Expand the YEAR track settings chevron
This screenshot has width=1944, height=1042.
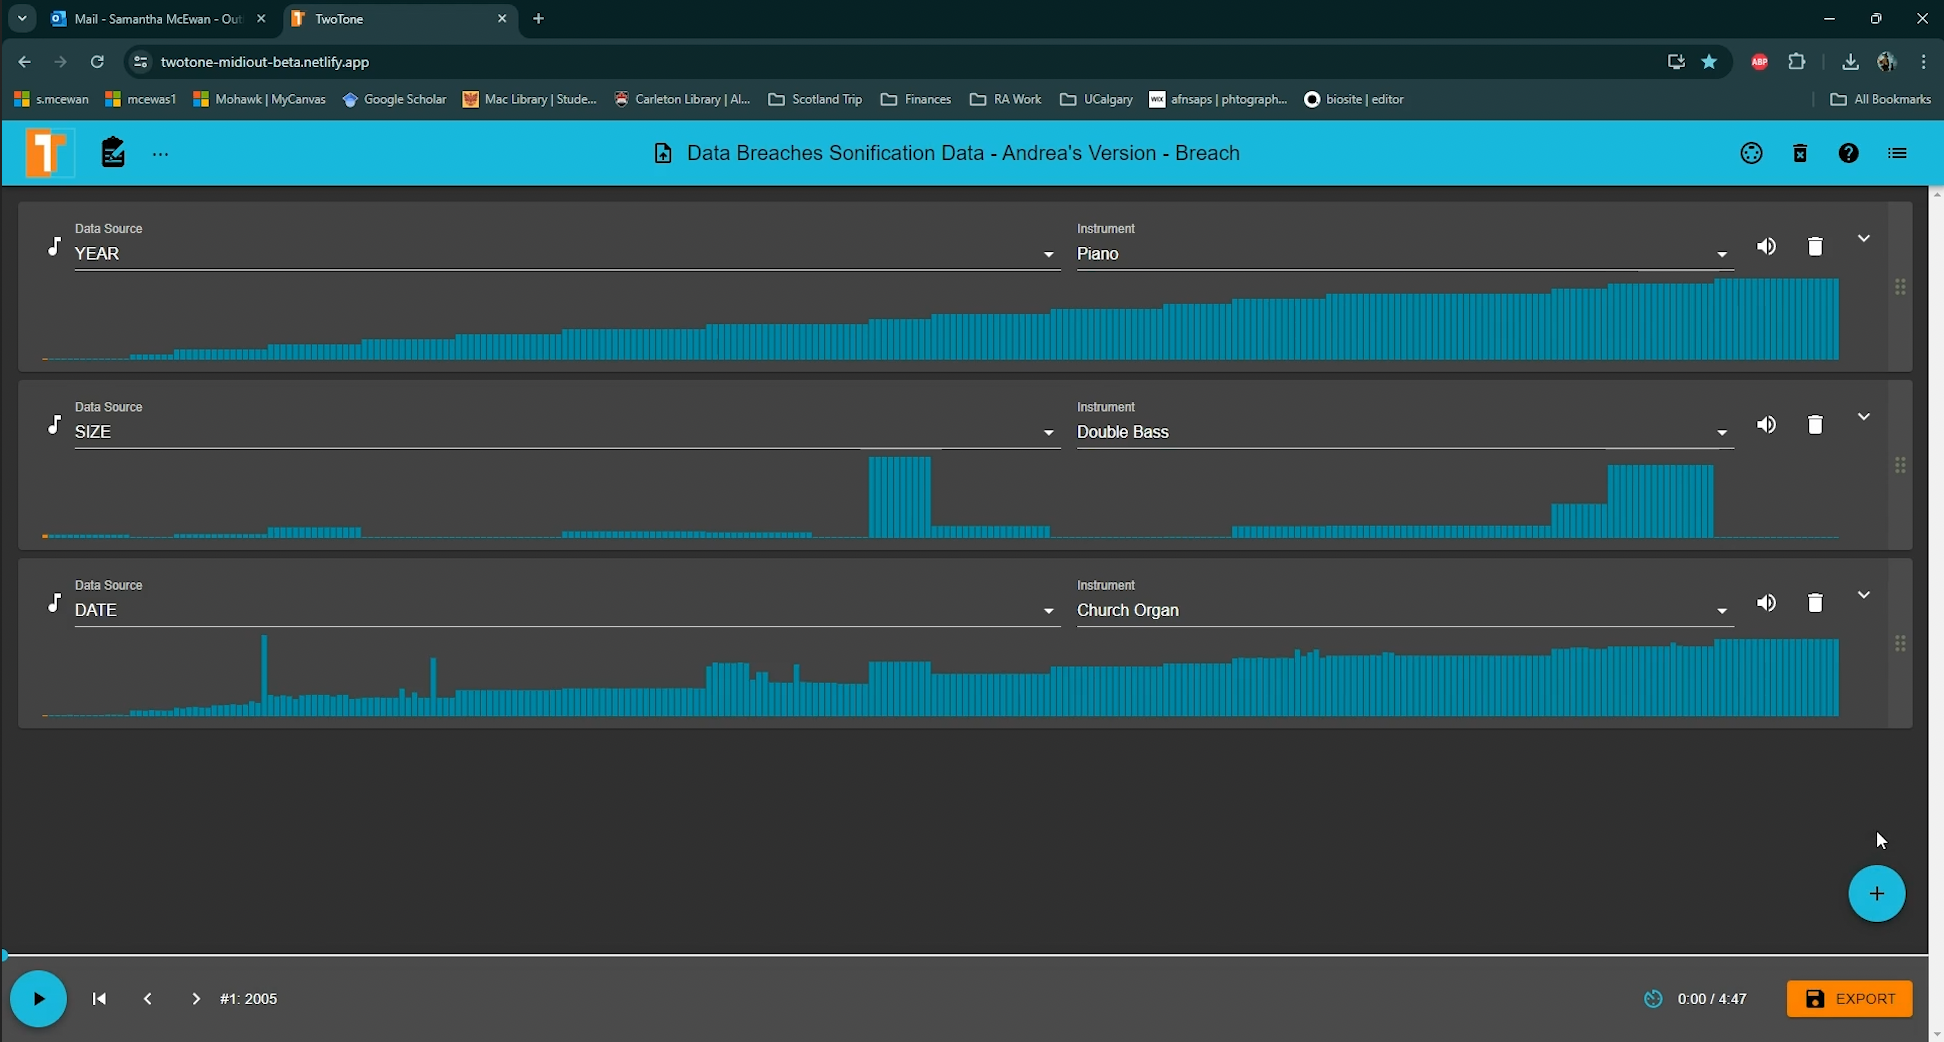1864,238
